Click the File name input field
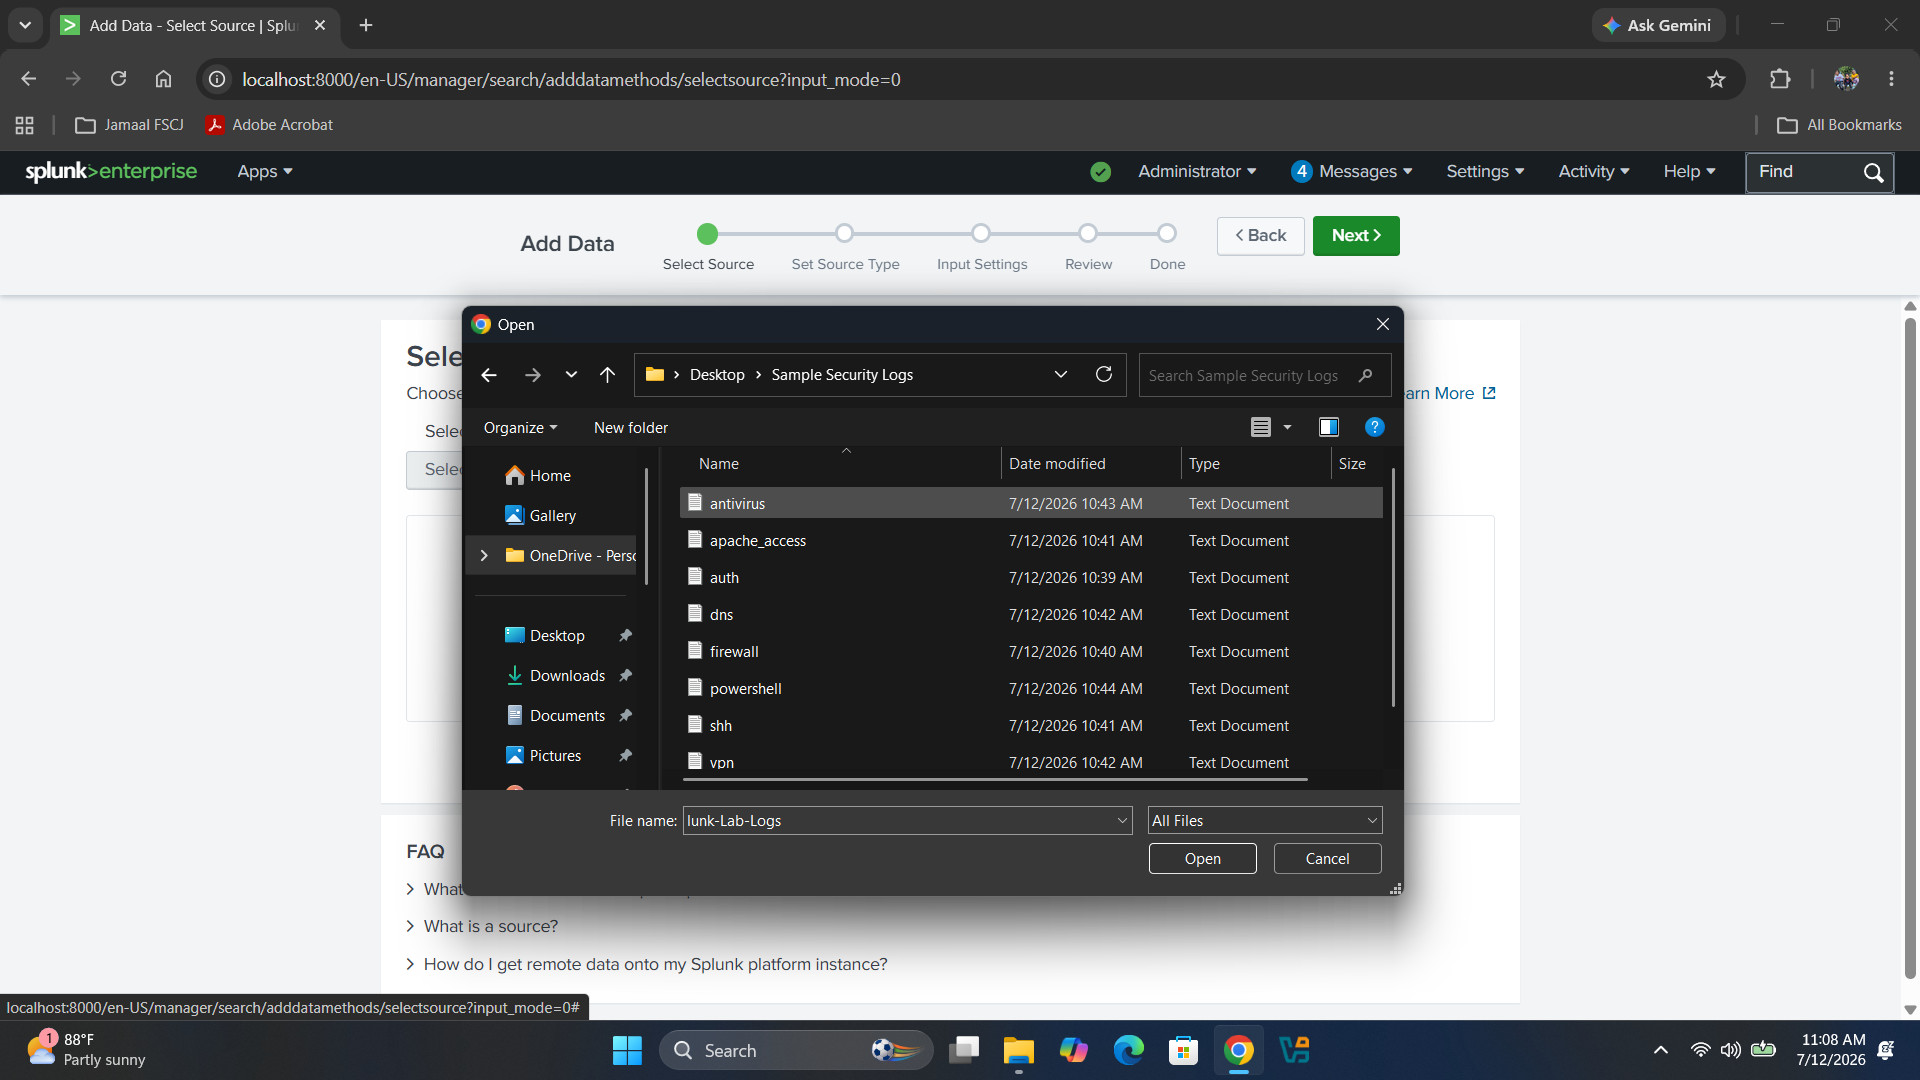The image size is (1920, 1080). 907,820
